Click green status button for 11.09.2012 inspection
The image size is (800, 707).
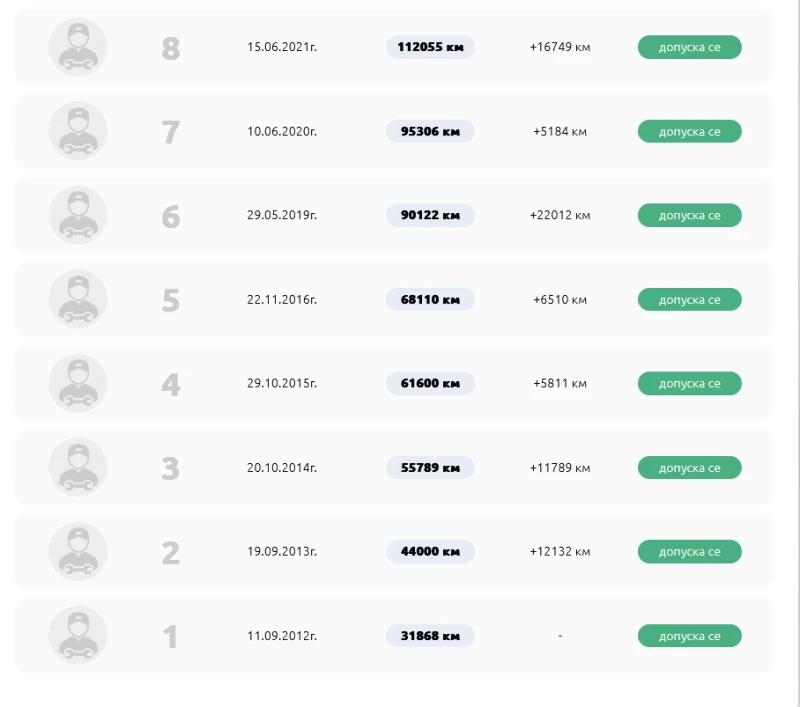coord(689,636)
